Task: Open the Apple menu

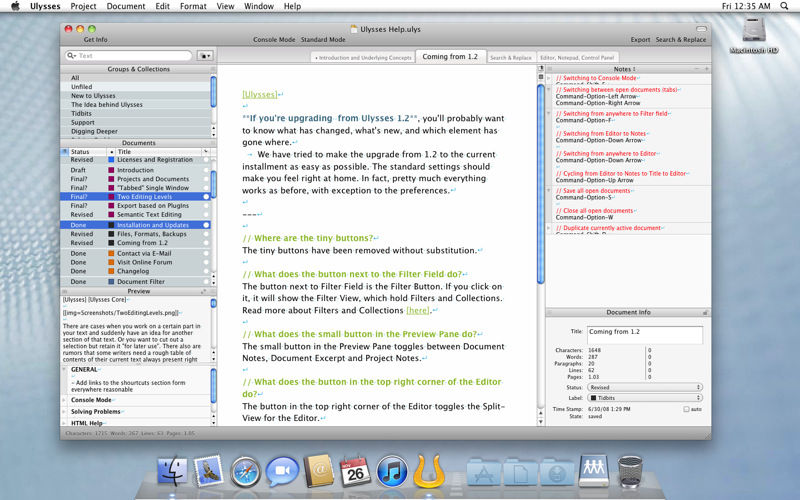Action: coord(15,6)
